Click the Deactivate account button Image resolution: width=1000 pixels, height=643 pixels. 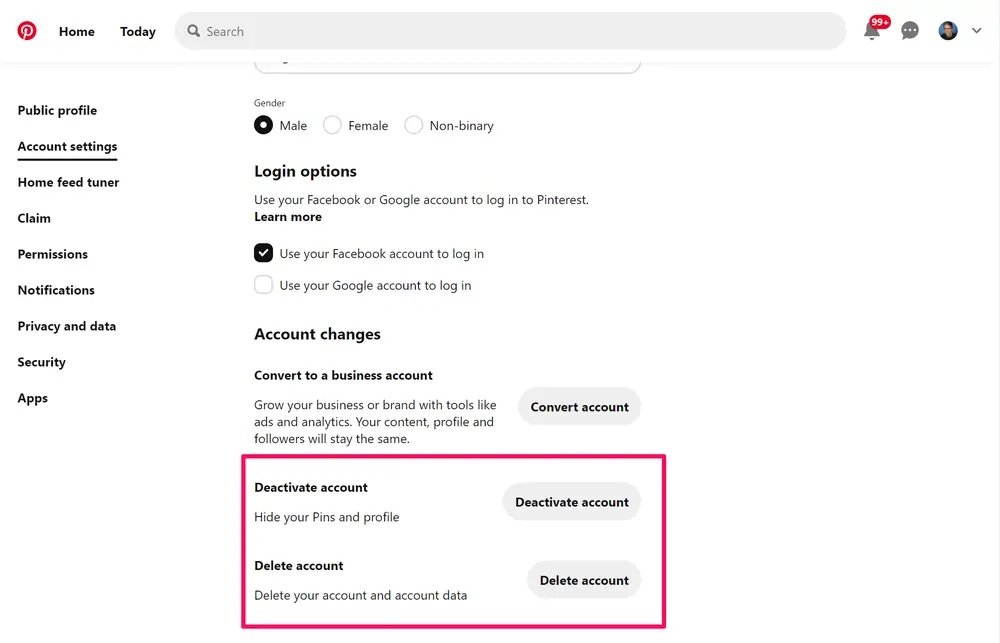(x=571, y=501)
